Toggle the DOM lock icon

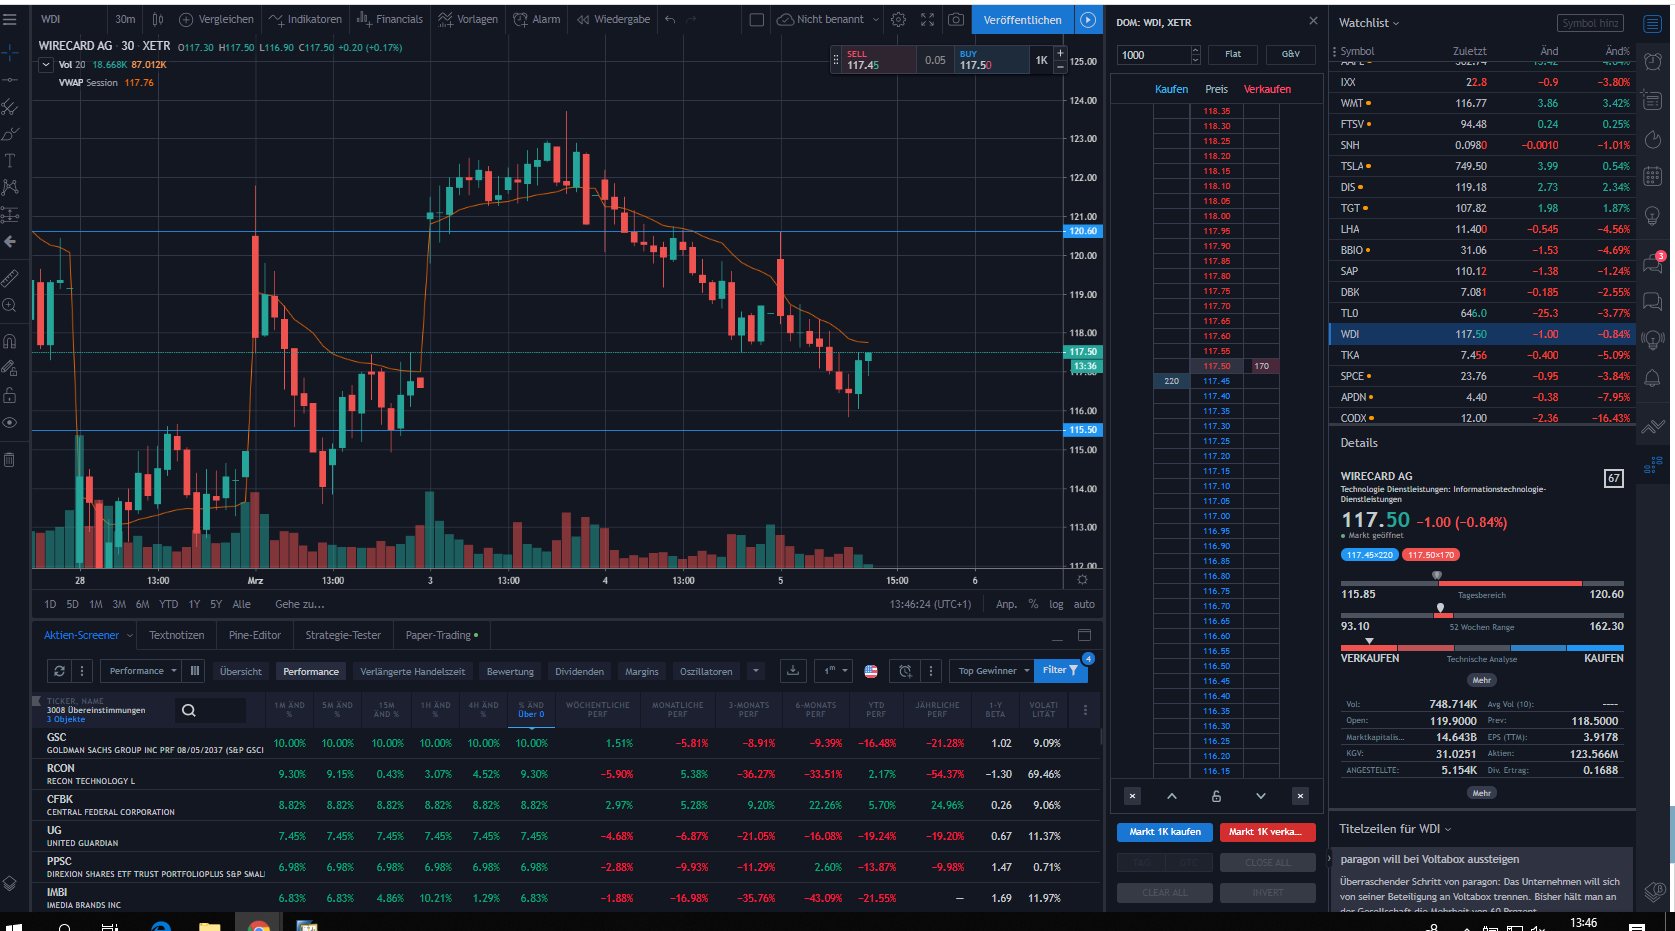(1216, 796)
